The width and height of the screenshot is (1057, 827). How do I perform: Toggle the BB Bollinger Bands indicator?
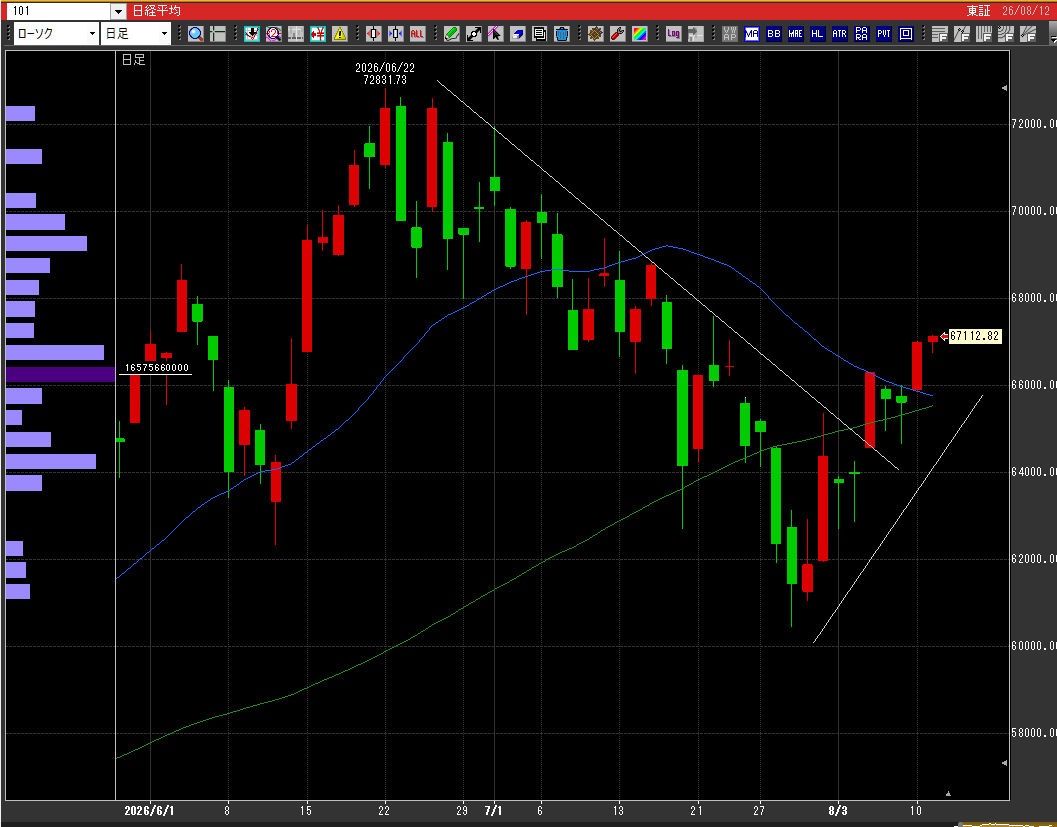pos(774,34)
